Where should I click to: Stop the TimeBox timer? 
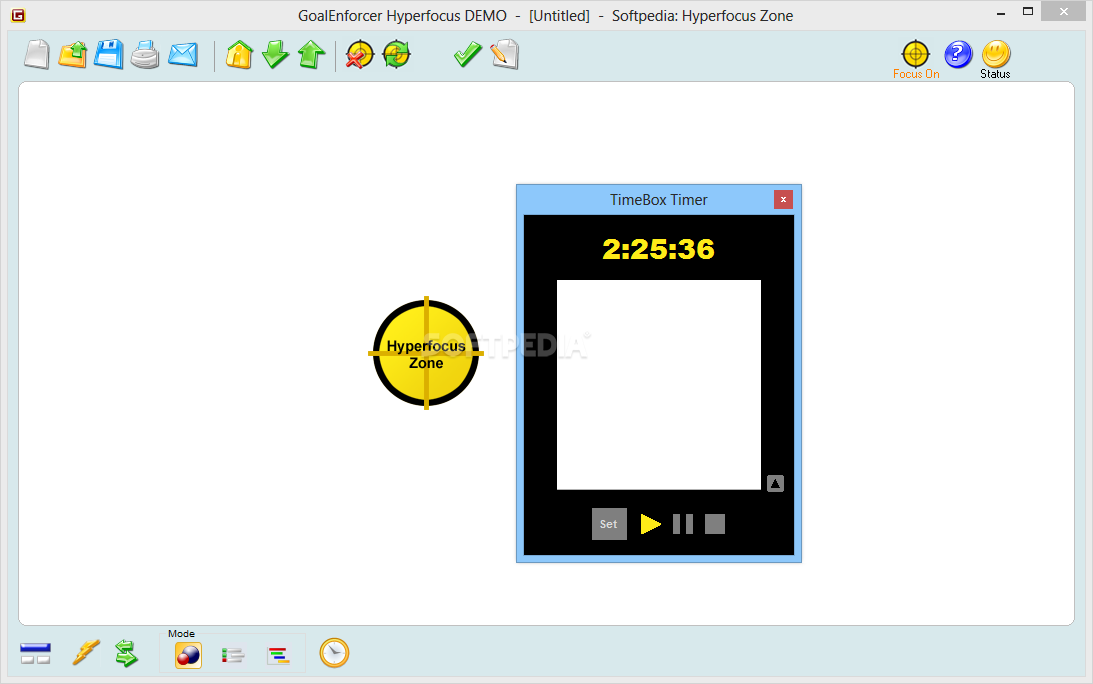point(714,524)
